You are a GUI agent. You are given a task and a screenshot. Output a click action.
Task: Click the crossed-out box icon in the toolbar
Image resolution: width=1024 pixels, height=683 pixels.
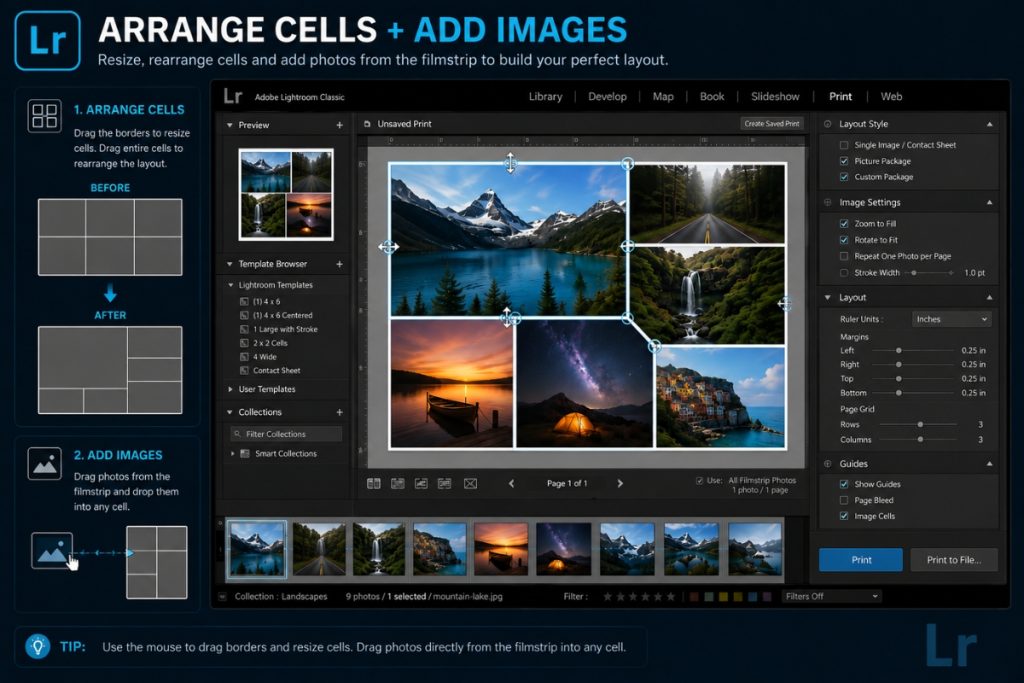(x=470, y=483)
